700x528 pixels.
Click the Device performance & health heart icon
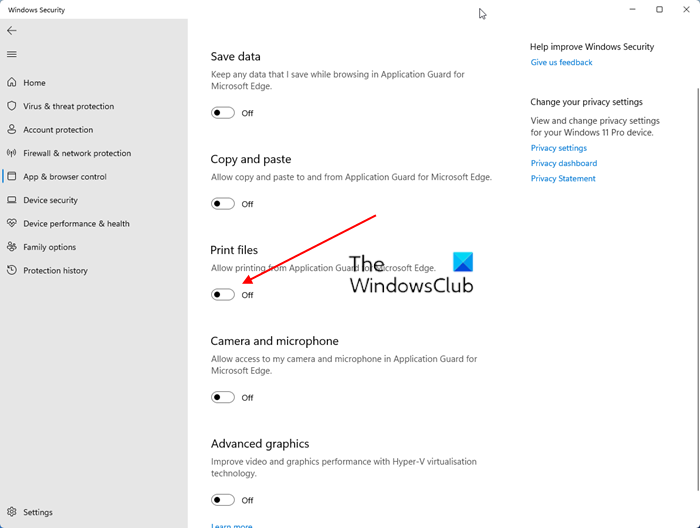pos(12,223)
